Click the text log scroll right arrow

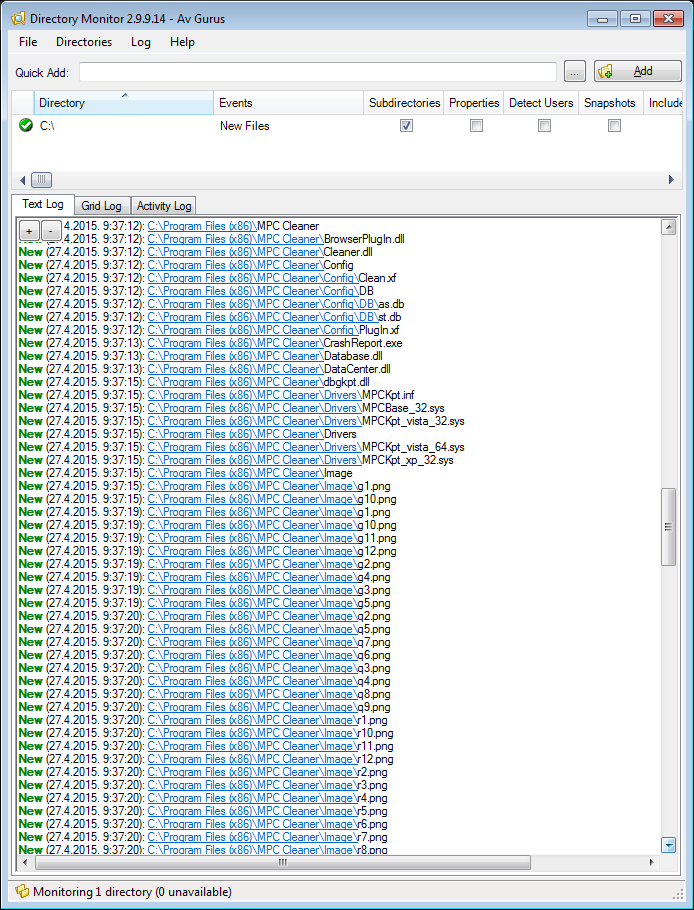[x=652, y=862]
